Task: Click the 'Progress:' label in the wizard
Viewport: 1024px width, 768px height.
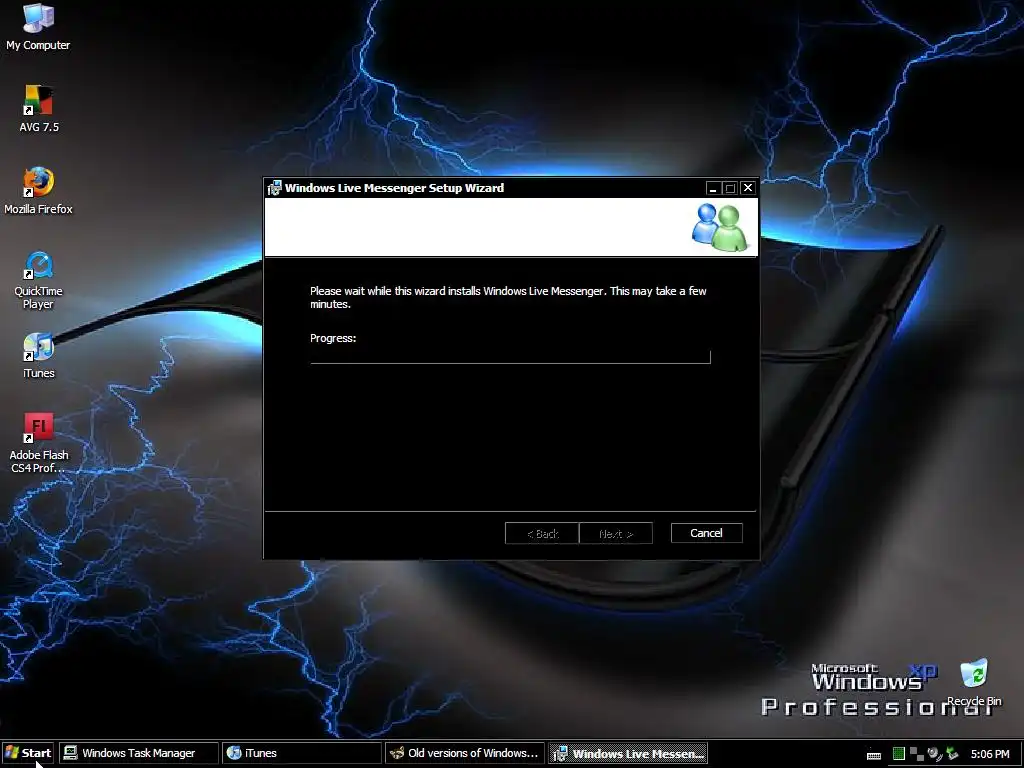Action: click(333, 338)
